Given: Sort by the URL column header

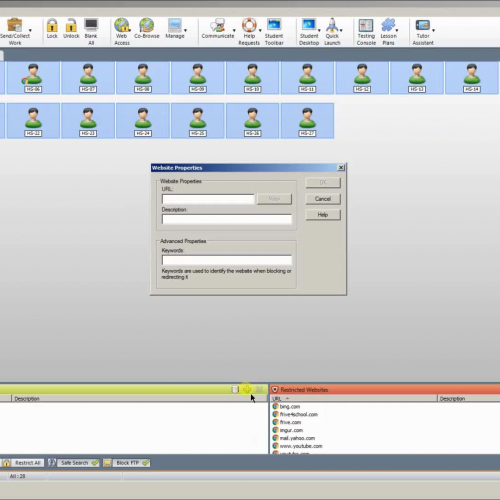Looking at the screenshot, I should pos(353,398).
